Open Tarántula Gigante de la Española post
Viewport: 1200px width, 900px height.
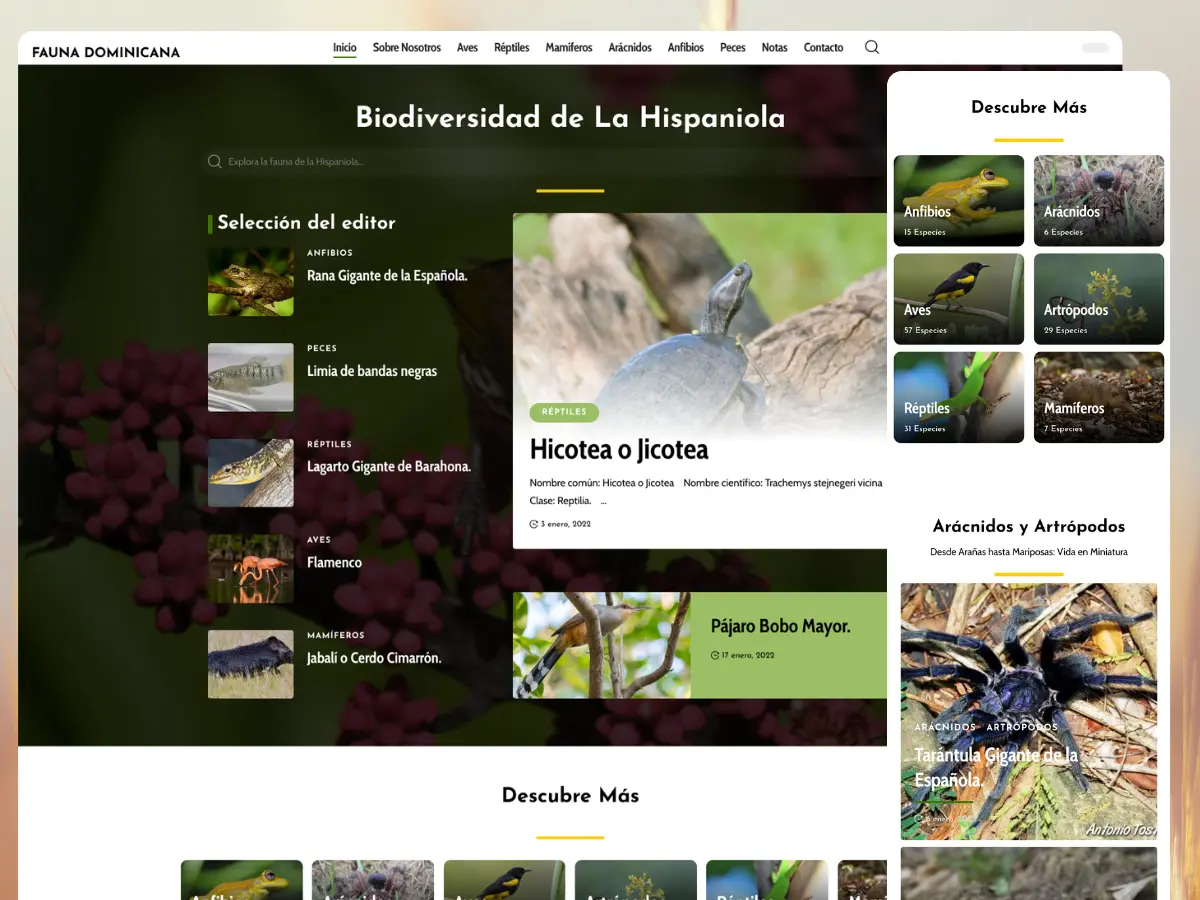(996, 767)
